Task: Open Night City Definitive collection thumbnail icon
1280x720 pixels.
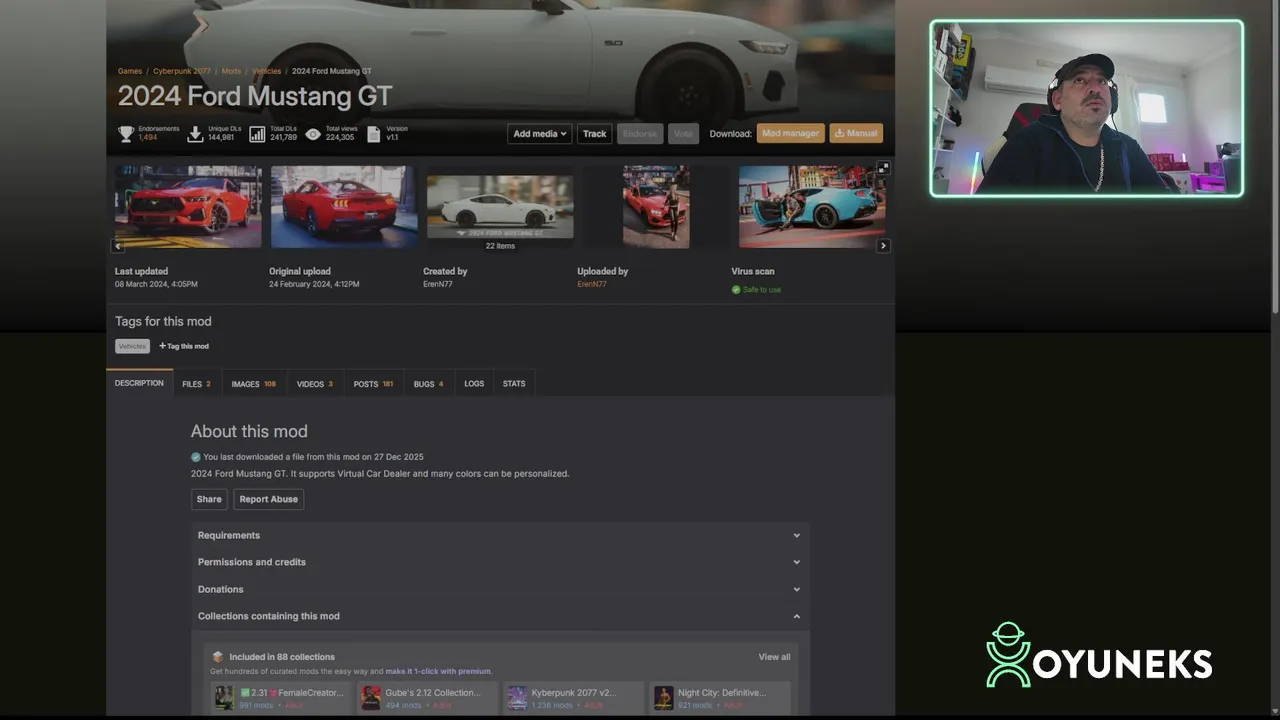Action: (x=663, y=697)
